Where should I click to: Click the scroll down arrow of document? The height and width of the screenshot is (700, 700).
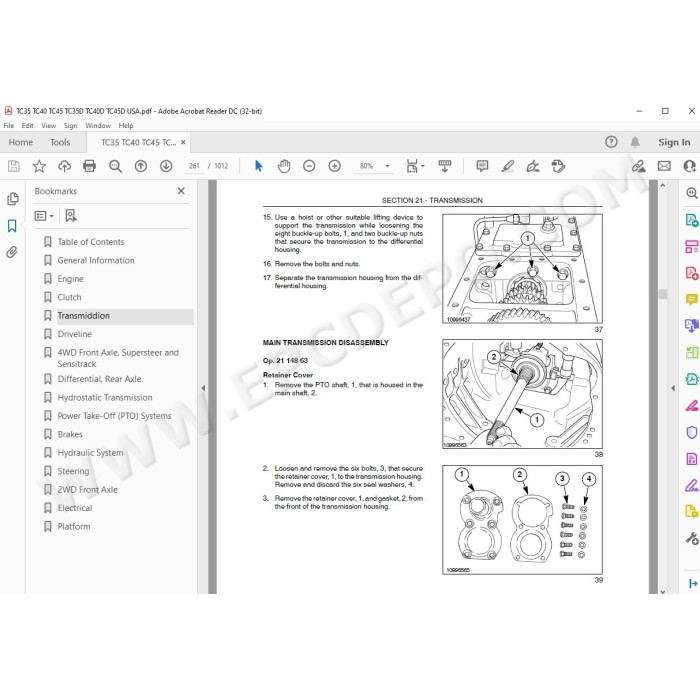[662, 591]
